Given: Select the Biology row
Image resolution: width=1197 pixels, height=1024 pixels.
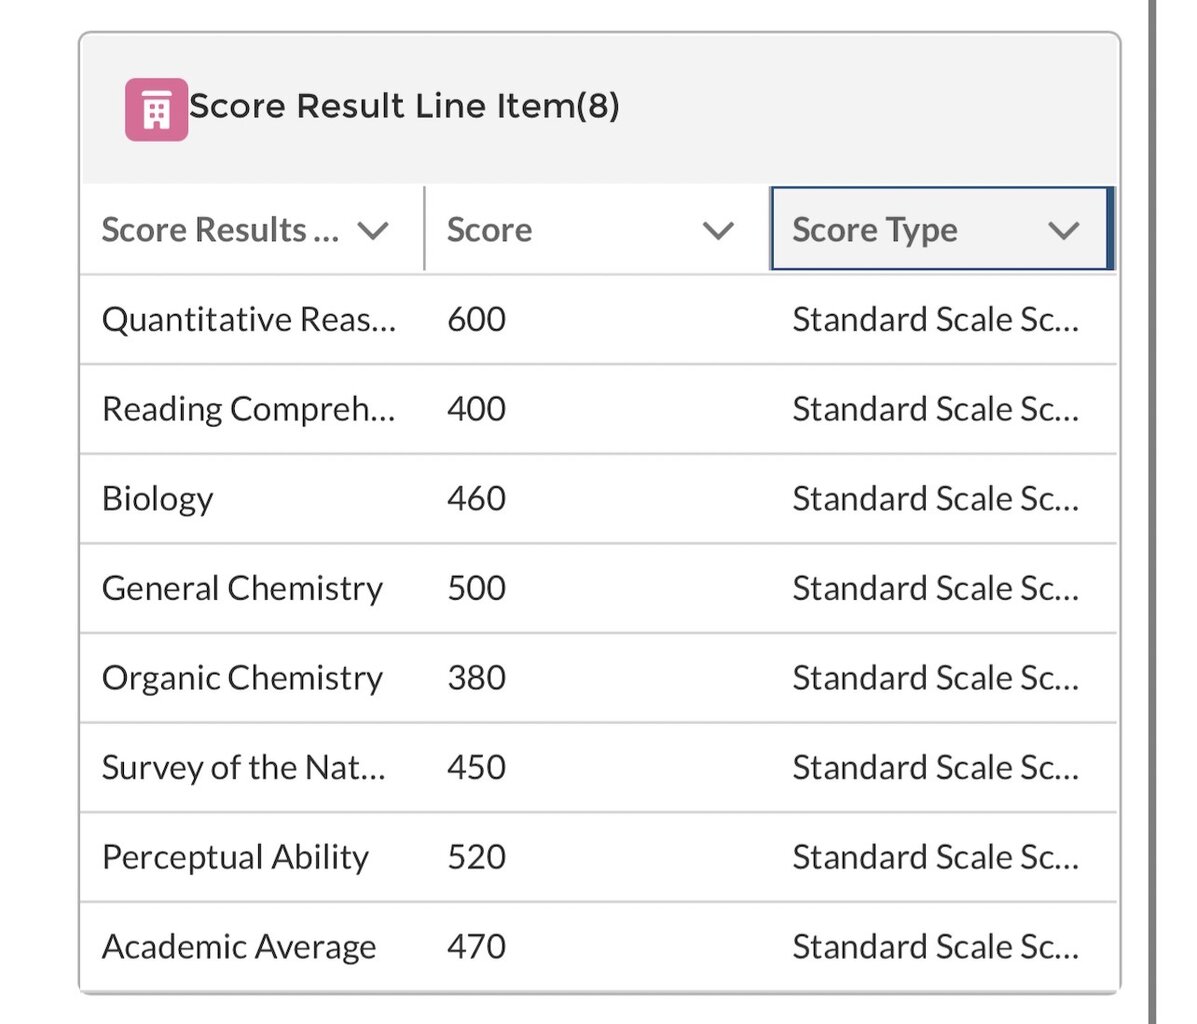Looking at the screenshot, I should pyautogui.click(x=158, y=499).
